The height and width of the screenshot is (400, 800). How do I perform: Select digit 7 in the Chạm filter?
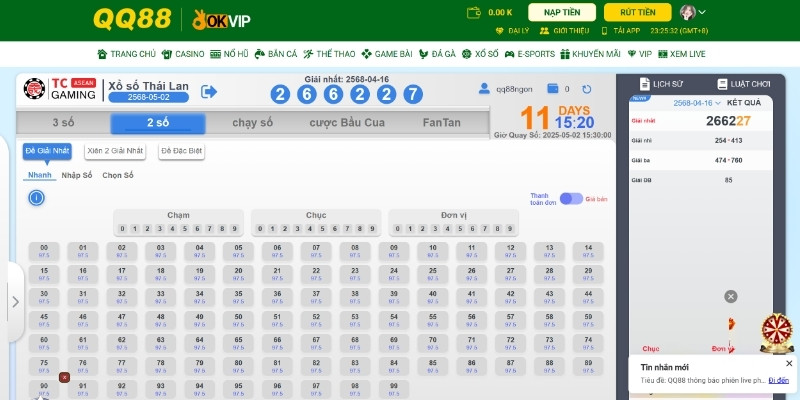(210, 229)
